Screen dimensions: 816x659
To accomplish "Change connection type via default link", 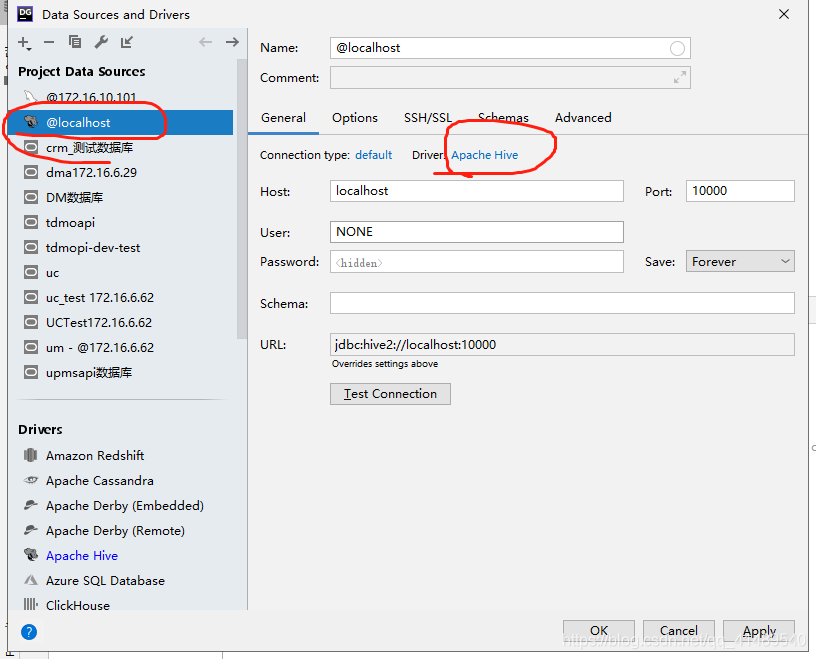I will (x=374, y=155).
